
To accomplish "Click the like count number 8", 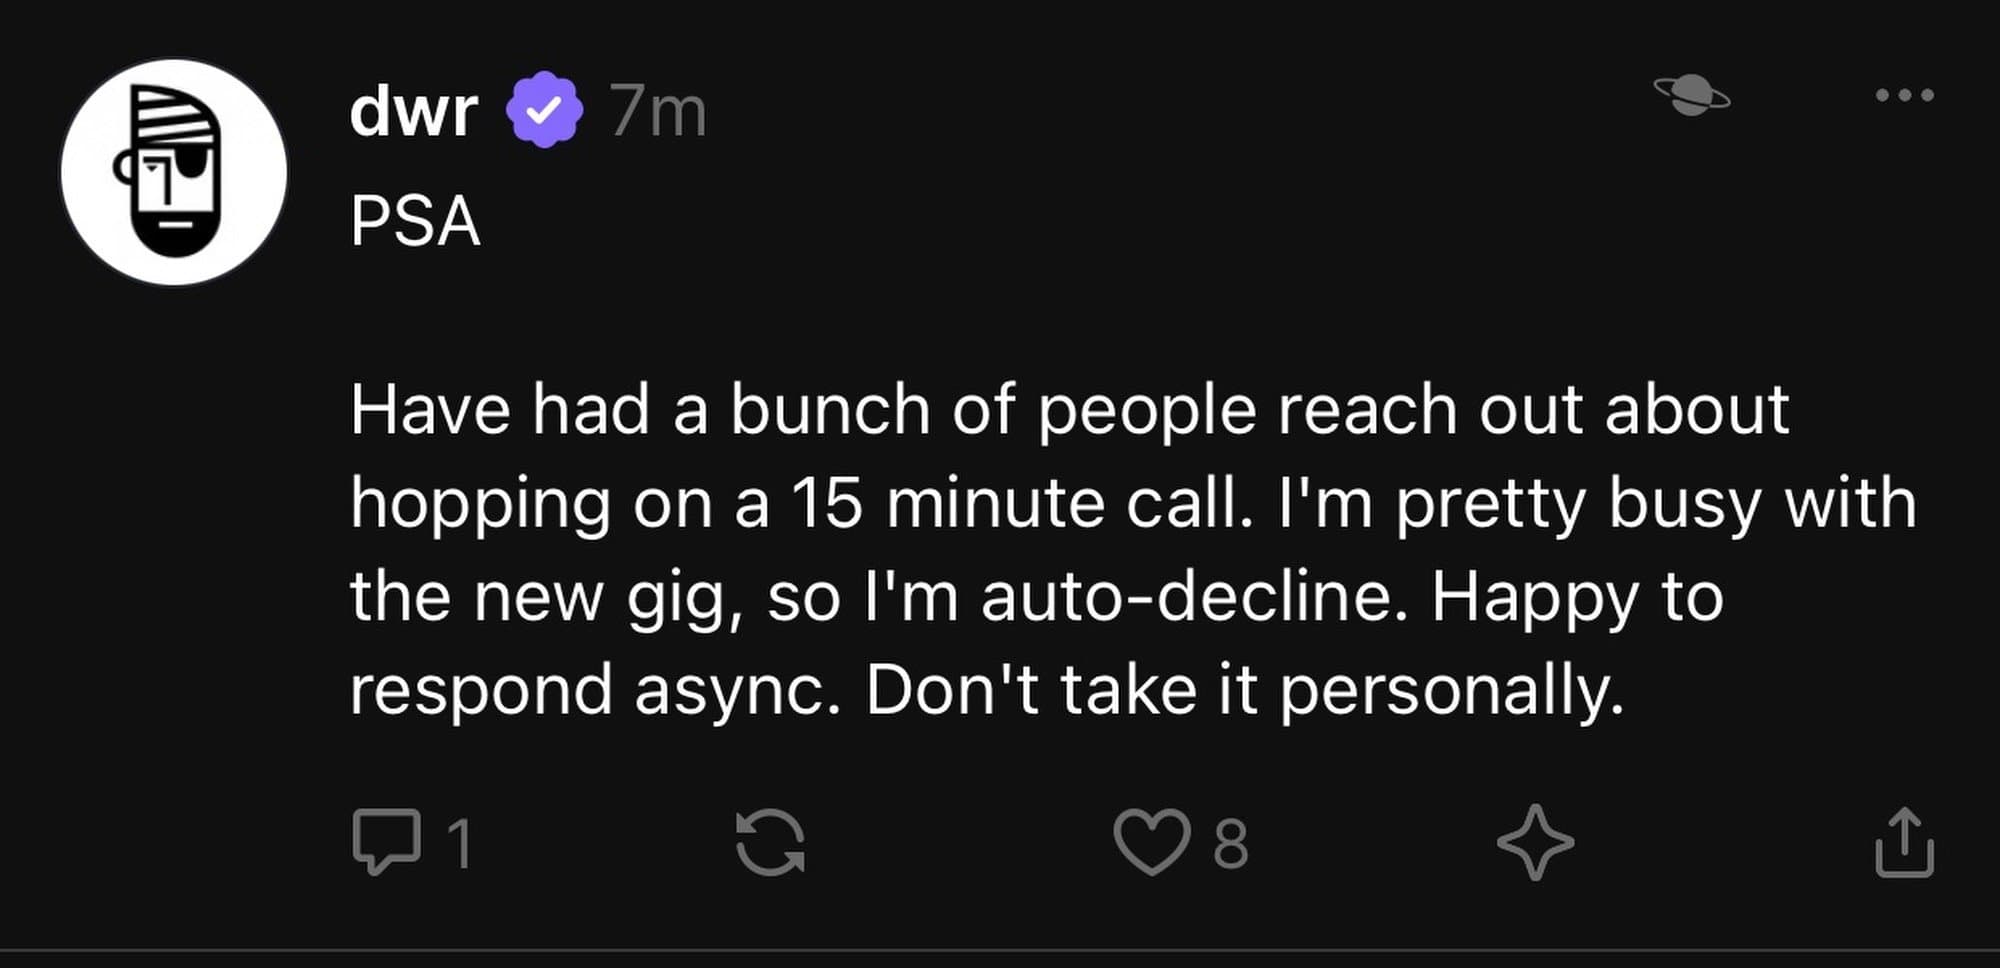I will [x=1230, y=844].
